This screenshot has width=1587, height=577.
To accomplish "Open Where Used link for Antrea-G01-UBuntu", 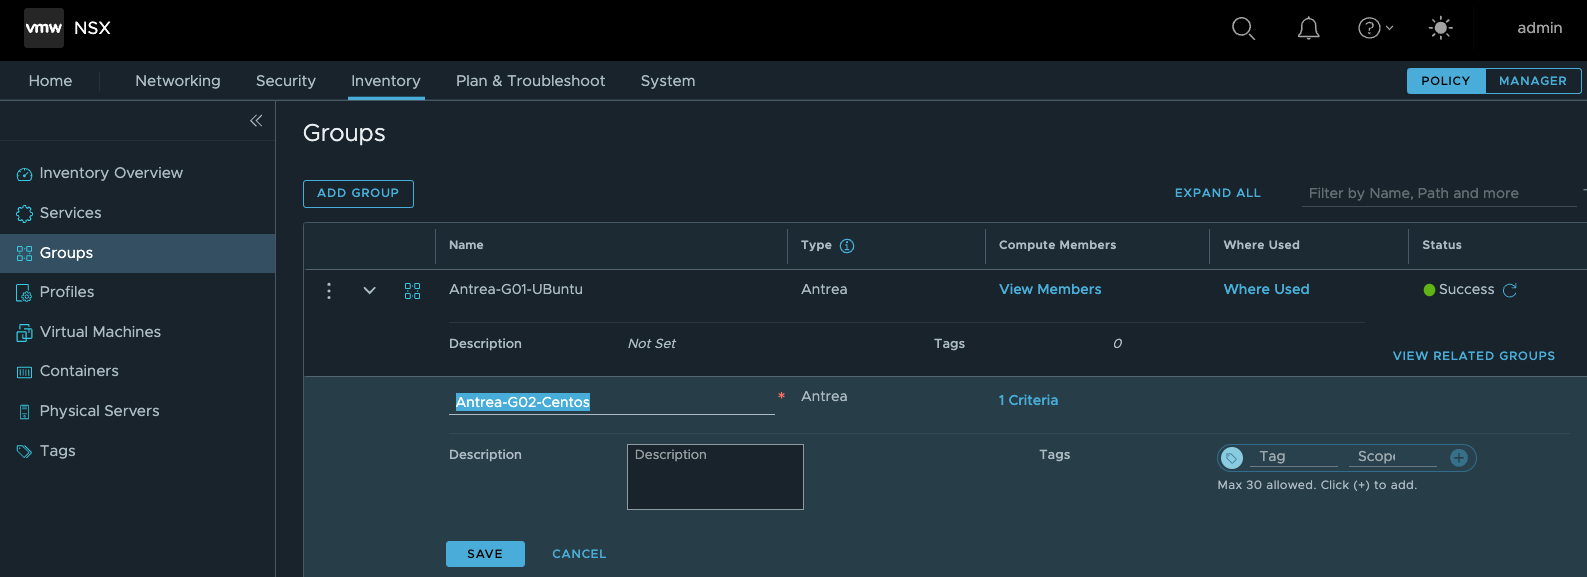I will click(x=1266, y=289).
